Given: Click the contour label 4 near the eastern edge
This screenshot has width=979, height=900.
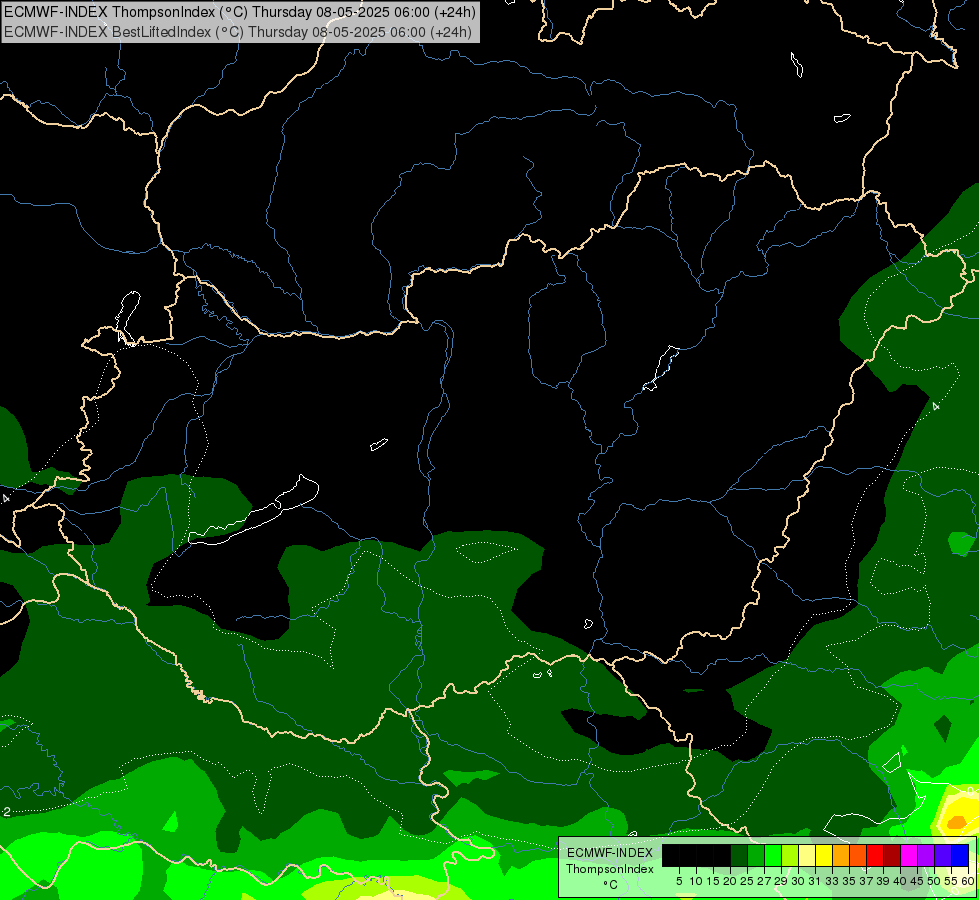Looking at the screenshot, I should click(x=935, y=407).
